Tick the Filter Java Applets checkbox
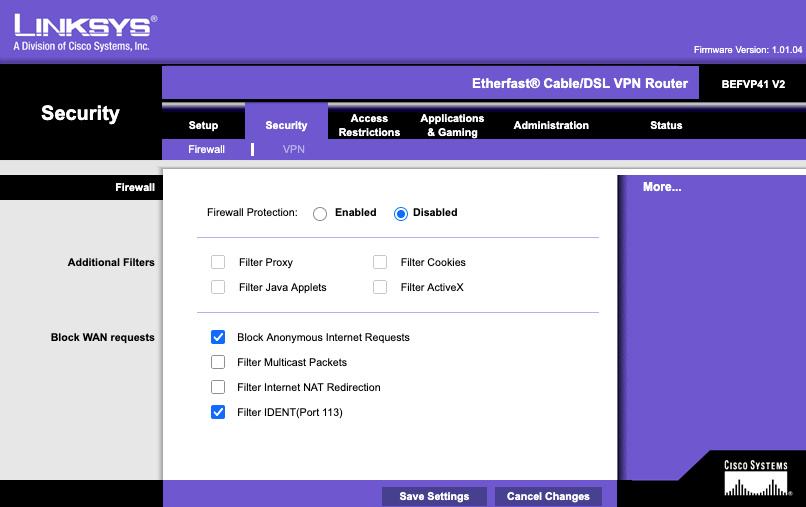Image resolution: width=806 pixels, height=507 pixels. pyautogui.click(x=218, y=287)
